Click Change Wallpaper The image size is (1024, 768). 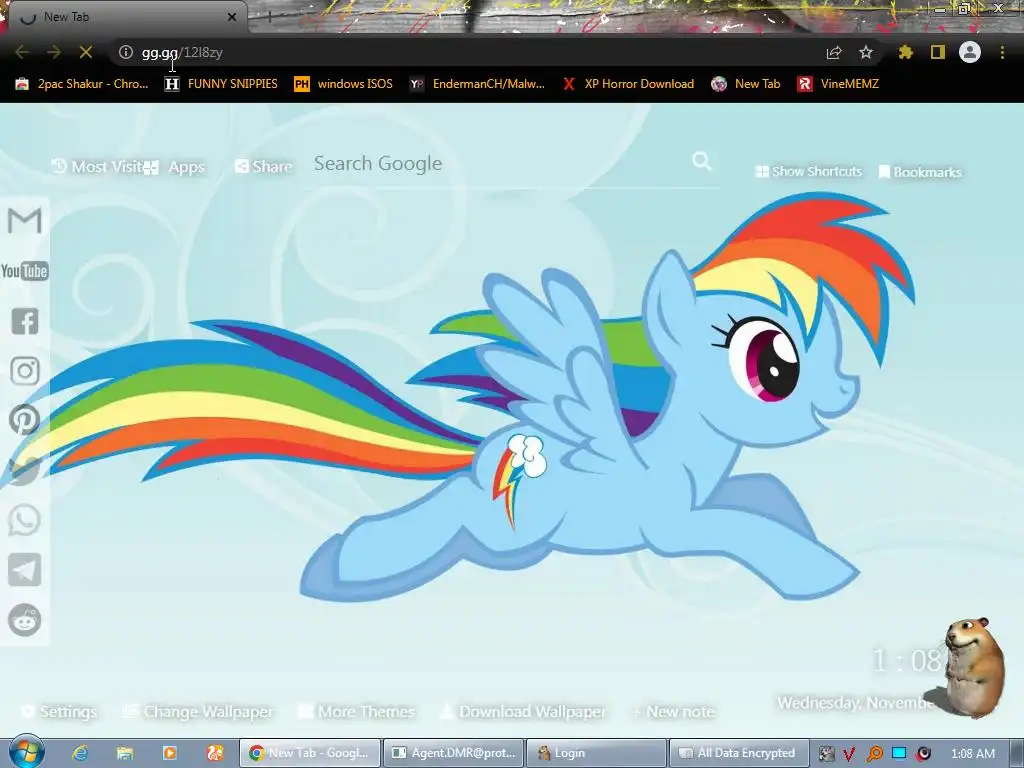click(x=199, y=711)
